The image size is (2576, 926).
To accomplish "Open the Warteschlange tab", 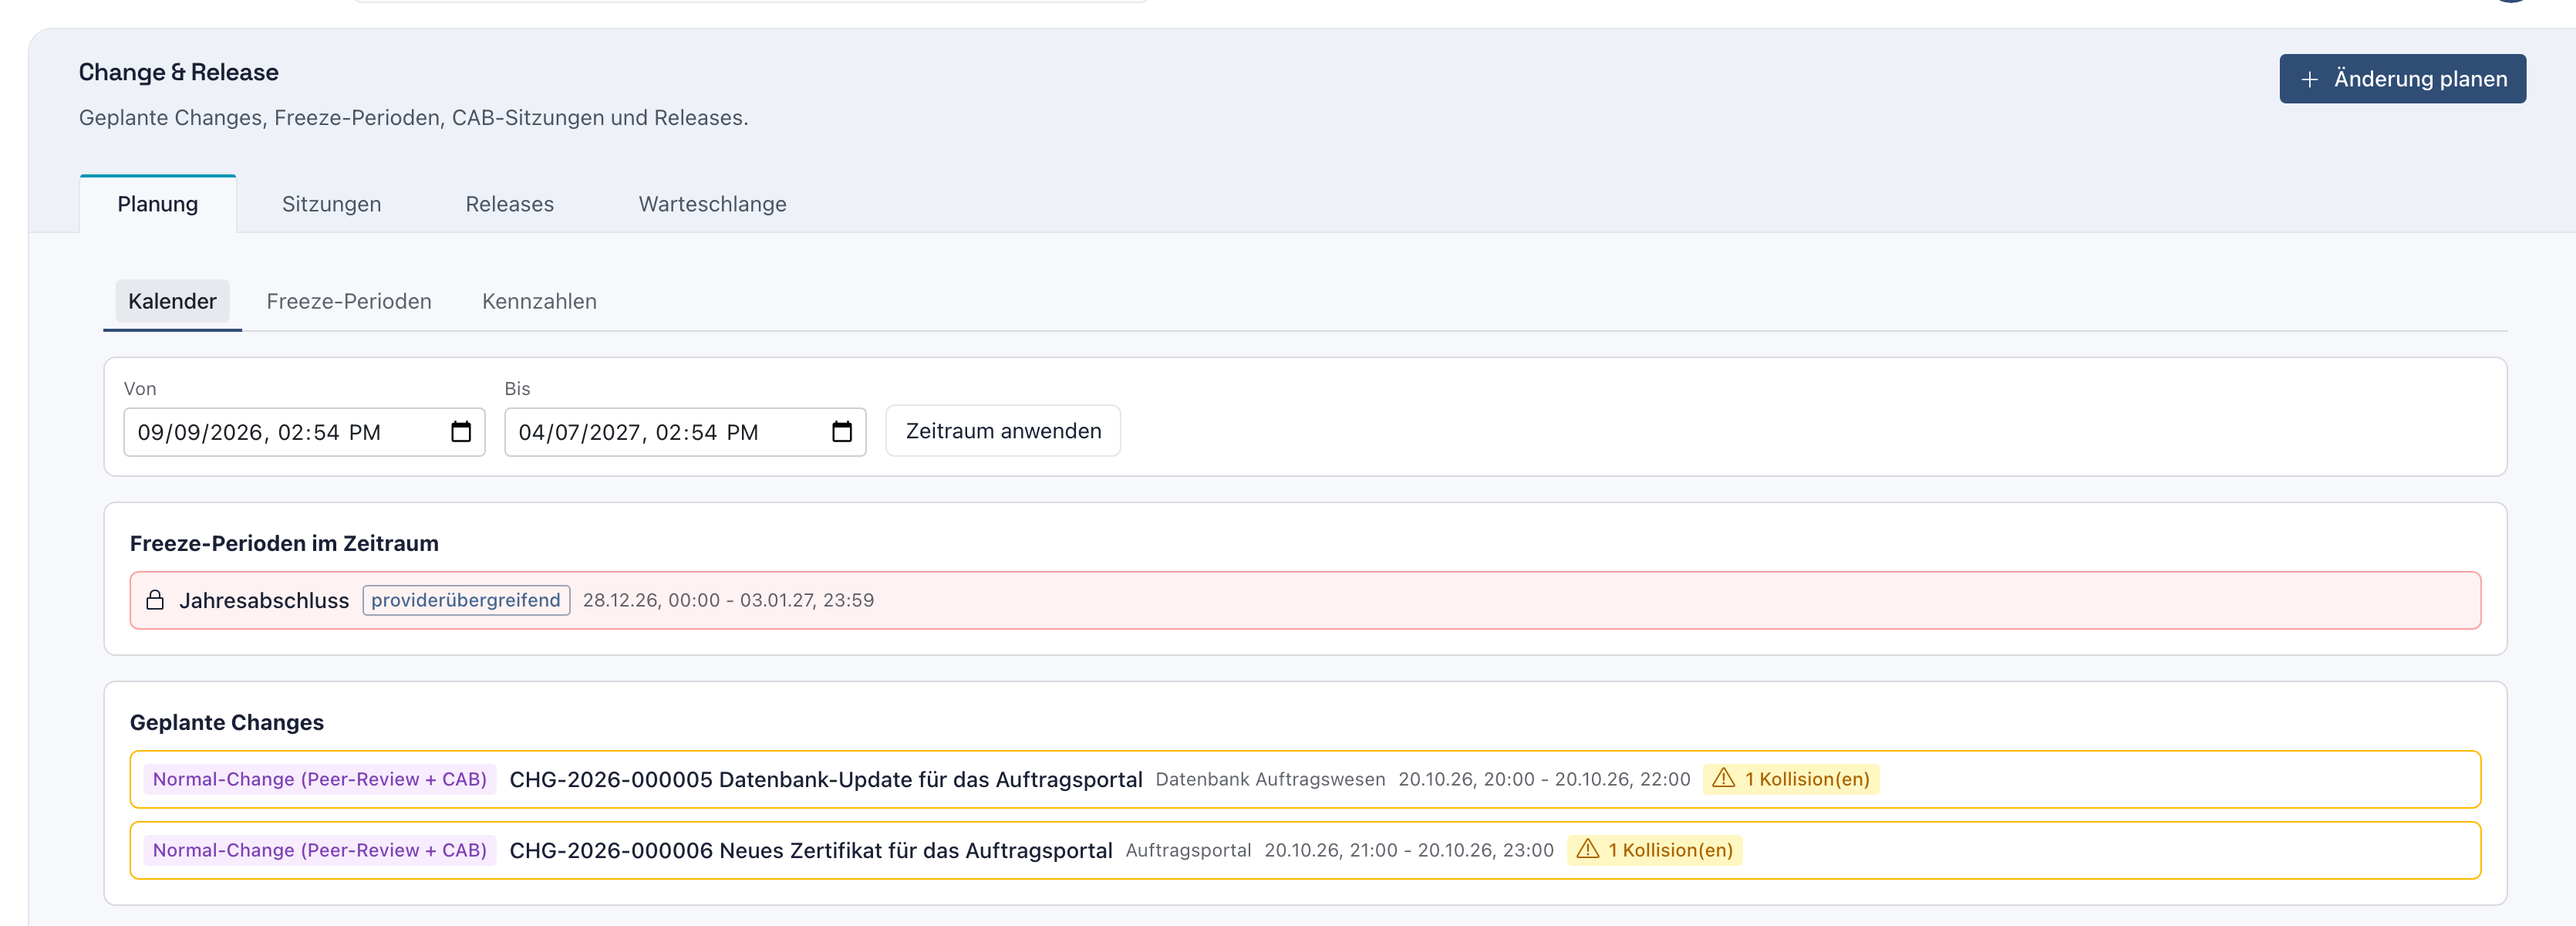I will point(712,204).
